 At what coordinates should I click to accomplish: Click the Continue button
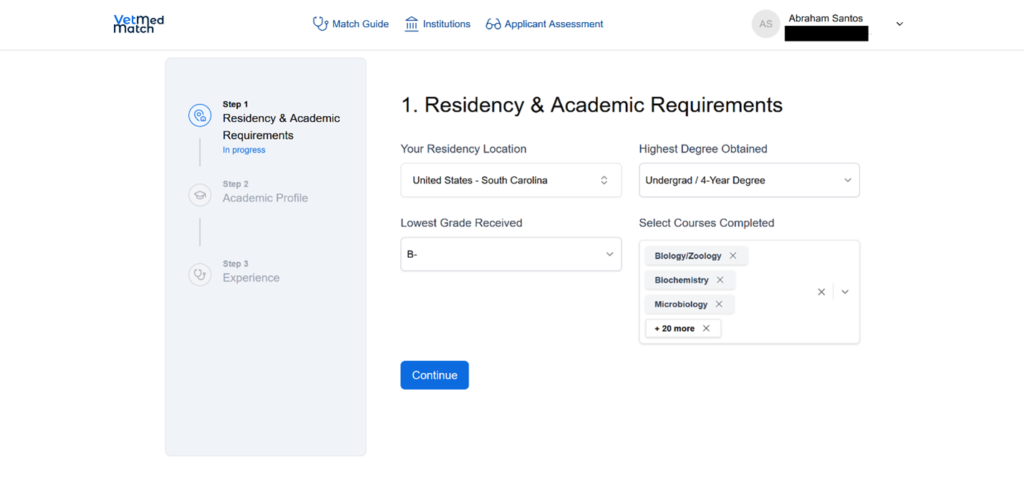(x=434, y=375)
